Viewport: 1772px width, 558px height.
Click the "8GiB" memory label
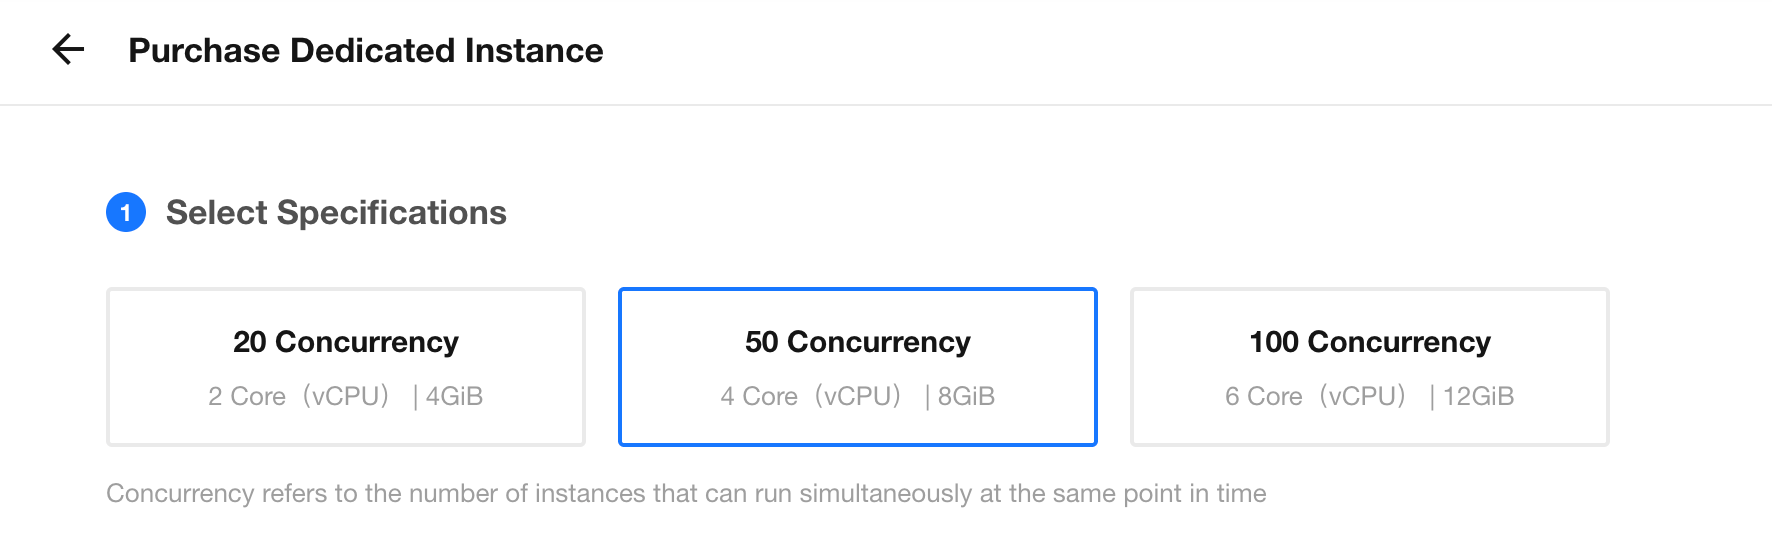point(966,397)
